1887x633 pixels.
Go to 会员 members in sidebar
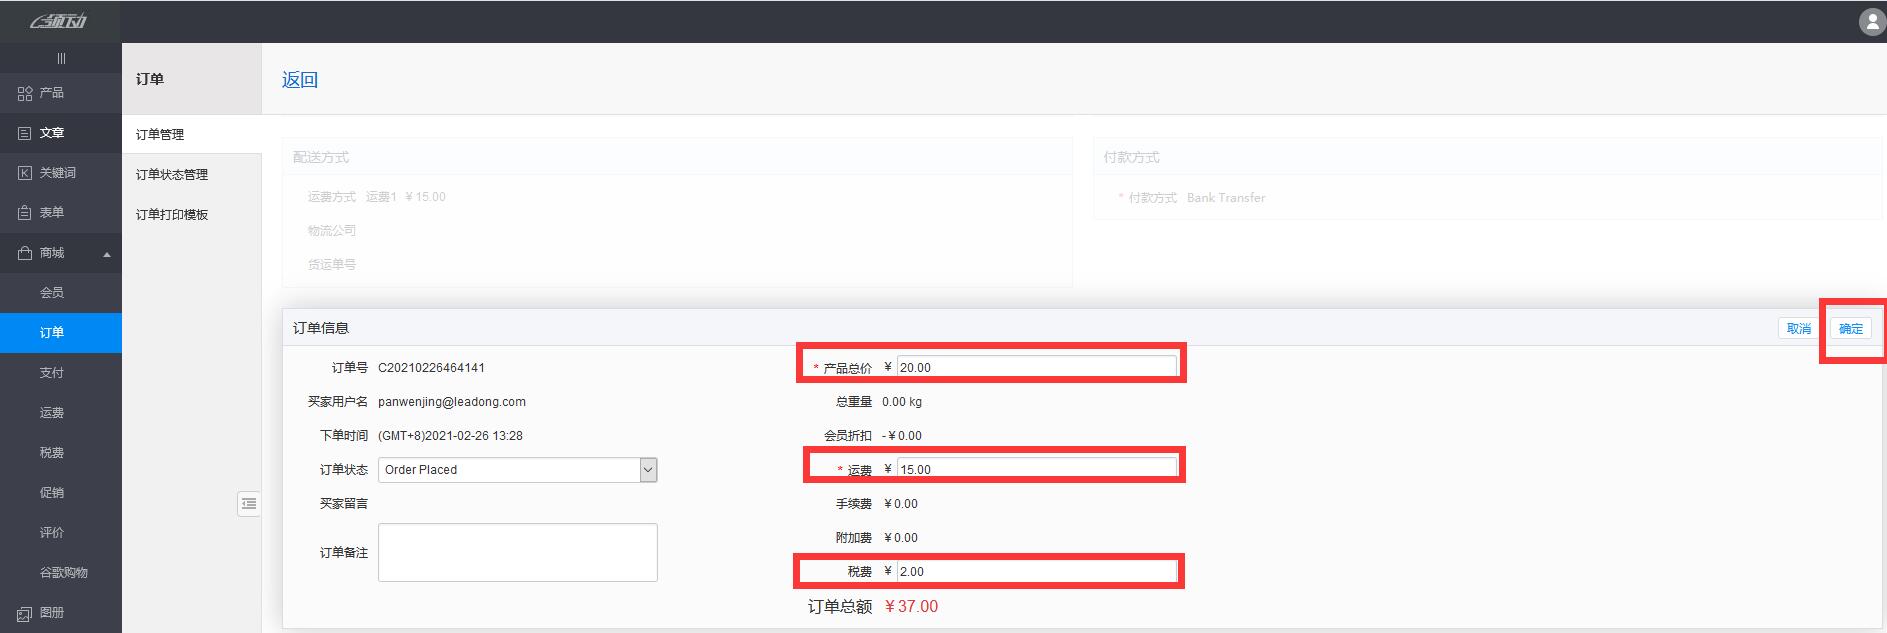coord(52,293)
